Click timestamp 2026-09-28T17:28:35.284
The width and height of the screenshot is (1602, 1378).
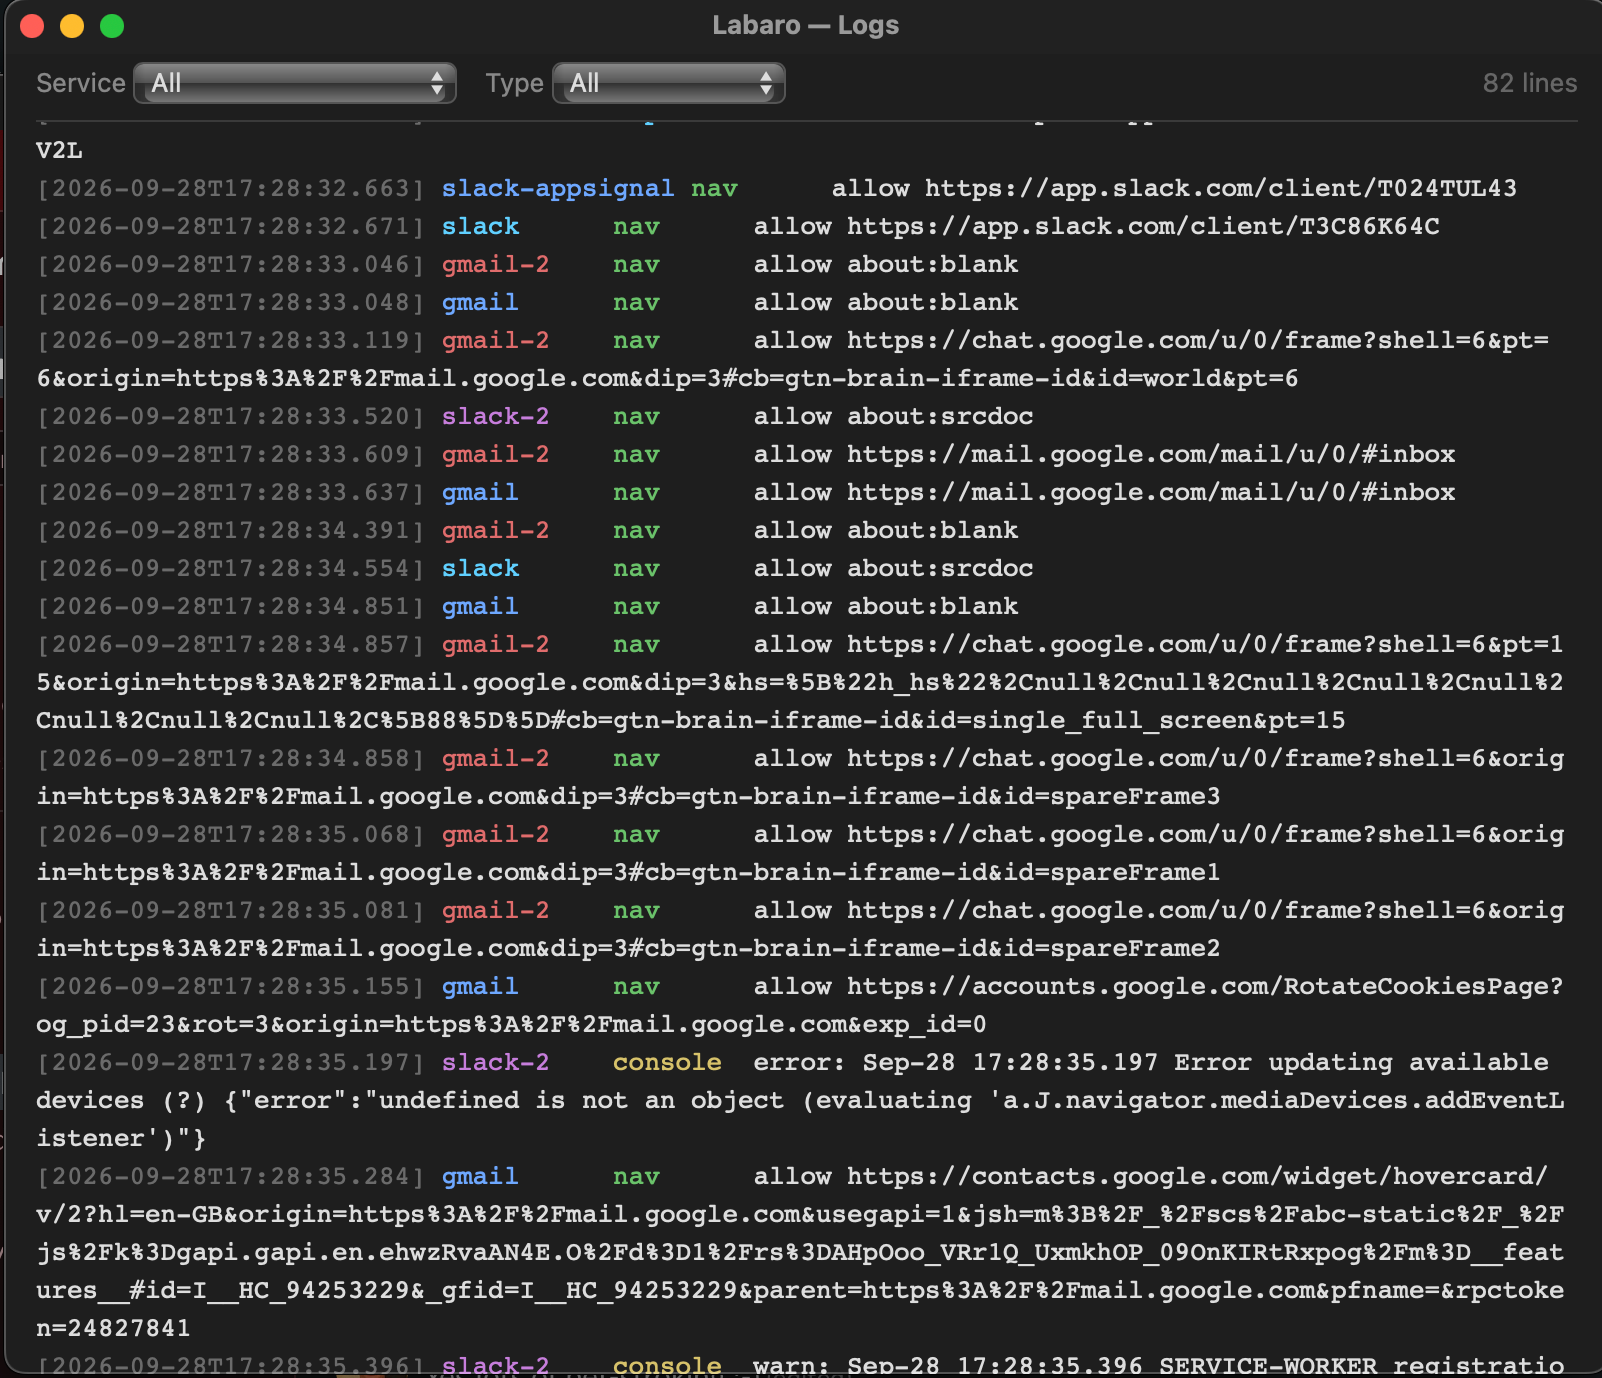click(x=231, y=1176)
